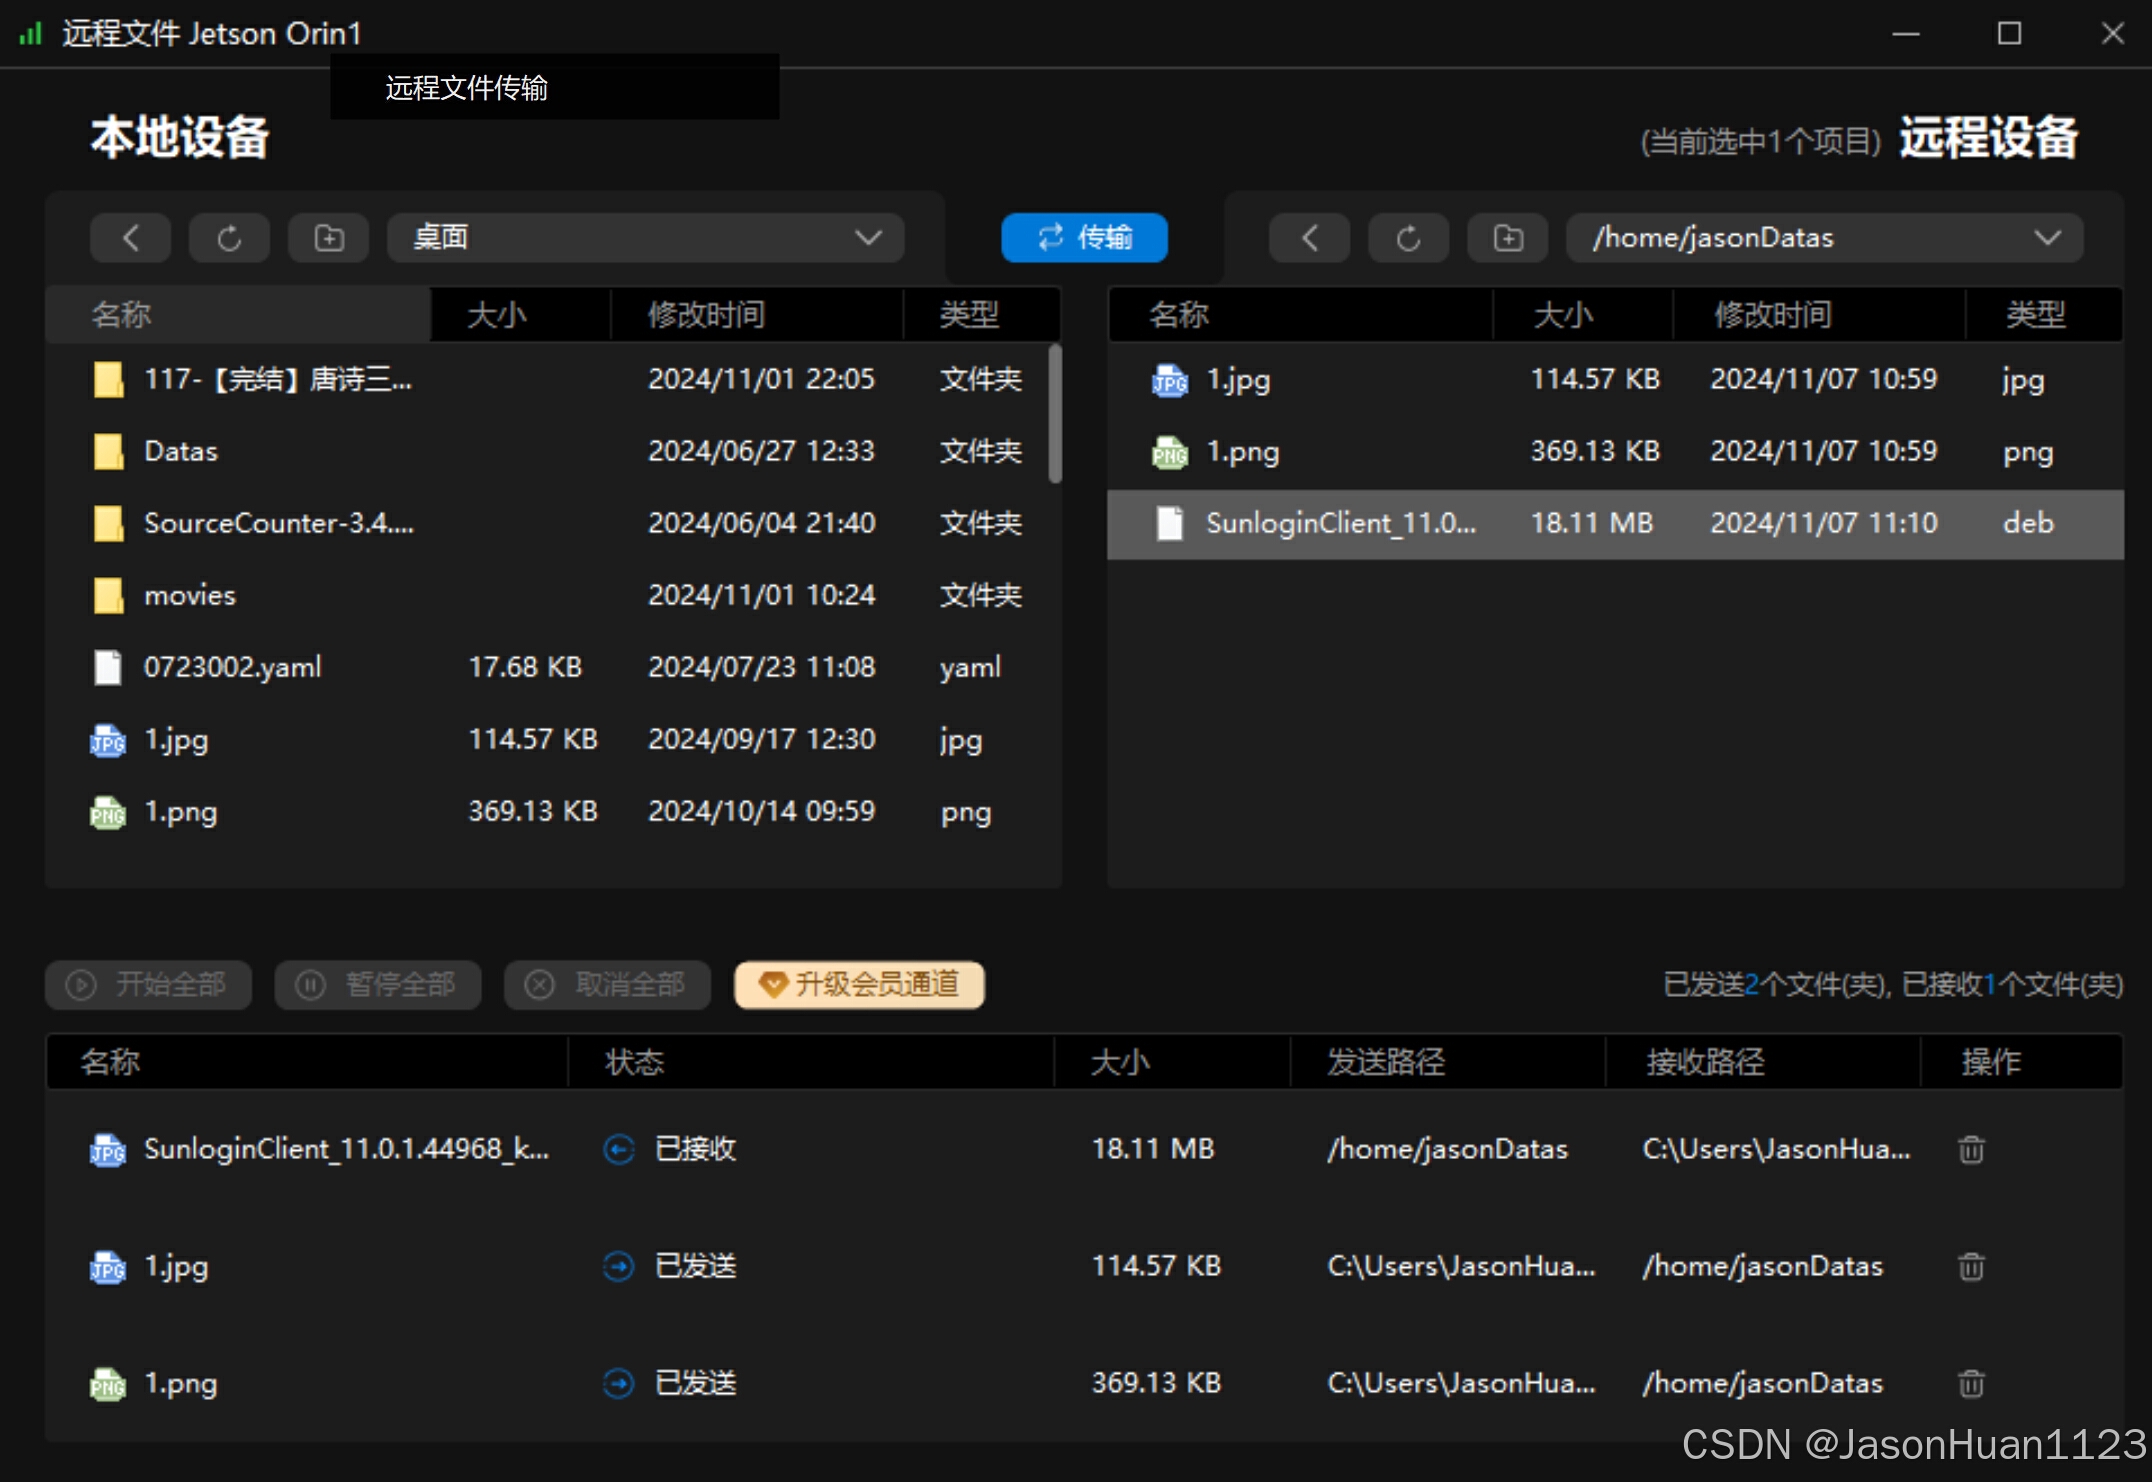Select the Datas folder in local list
The image size is (2152, 1482).
coord(181,452)
